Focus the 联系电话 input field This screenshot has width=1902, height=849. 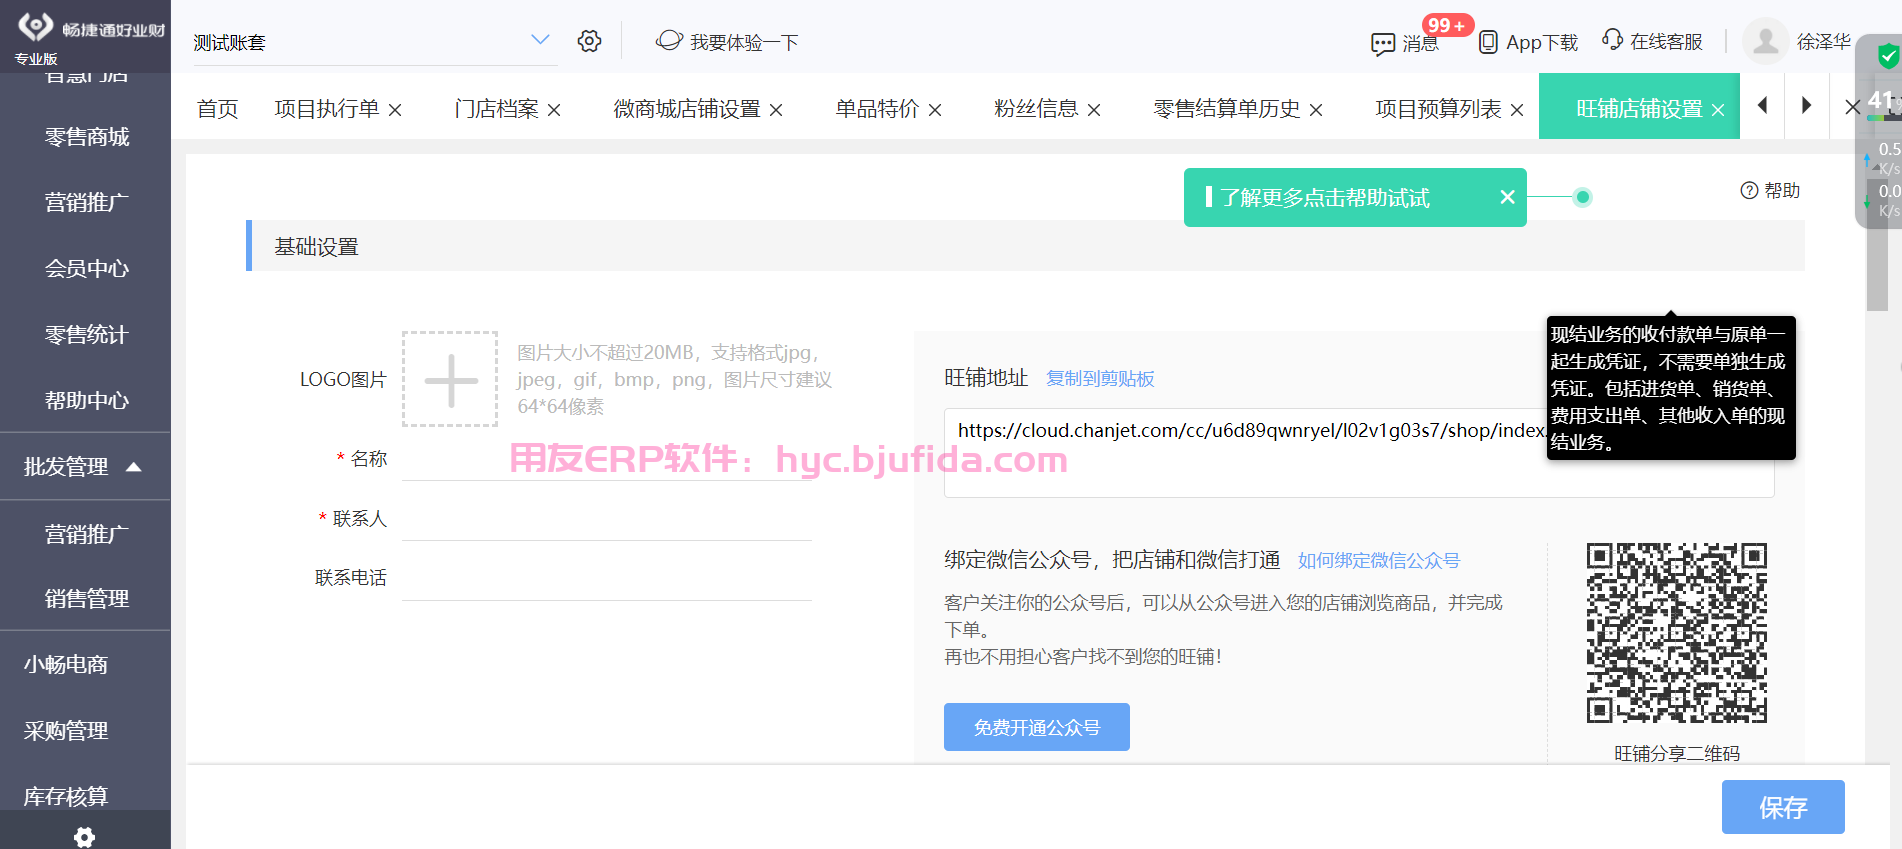(x=607, y=579)
